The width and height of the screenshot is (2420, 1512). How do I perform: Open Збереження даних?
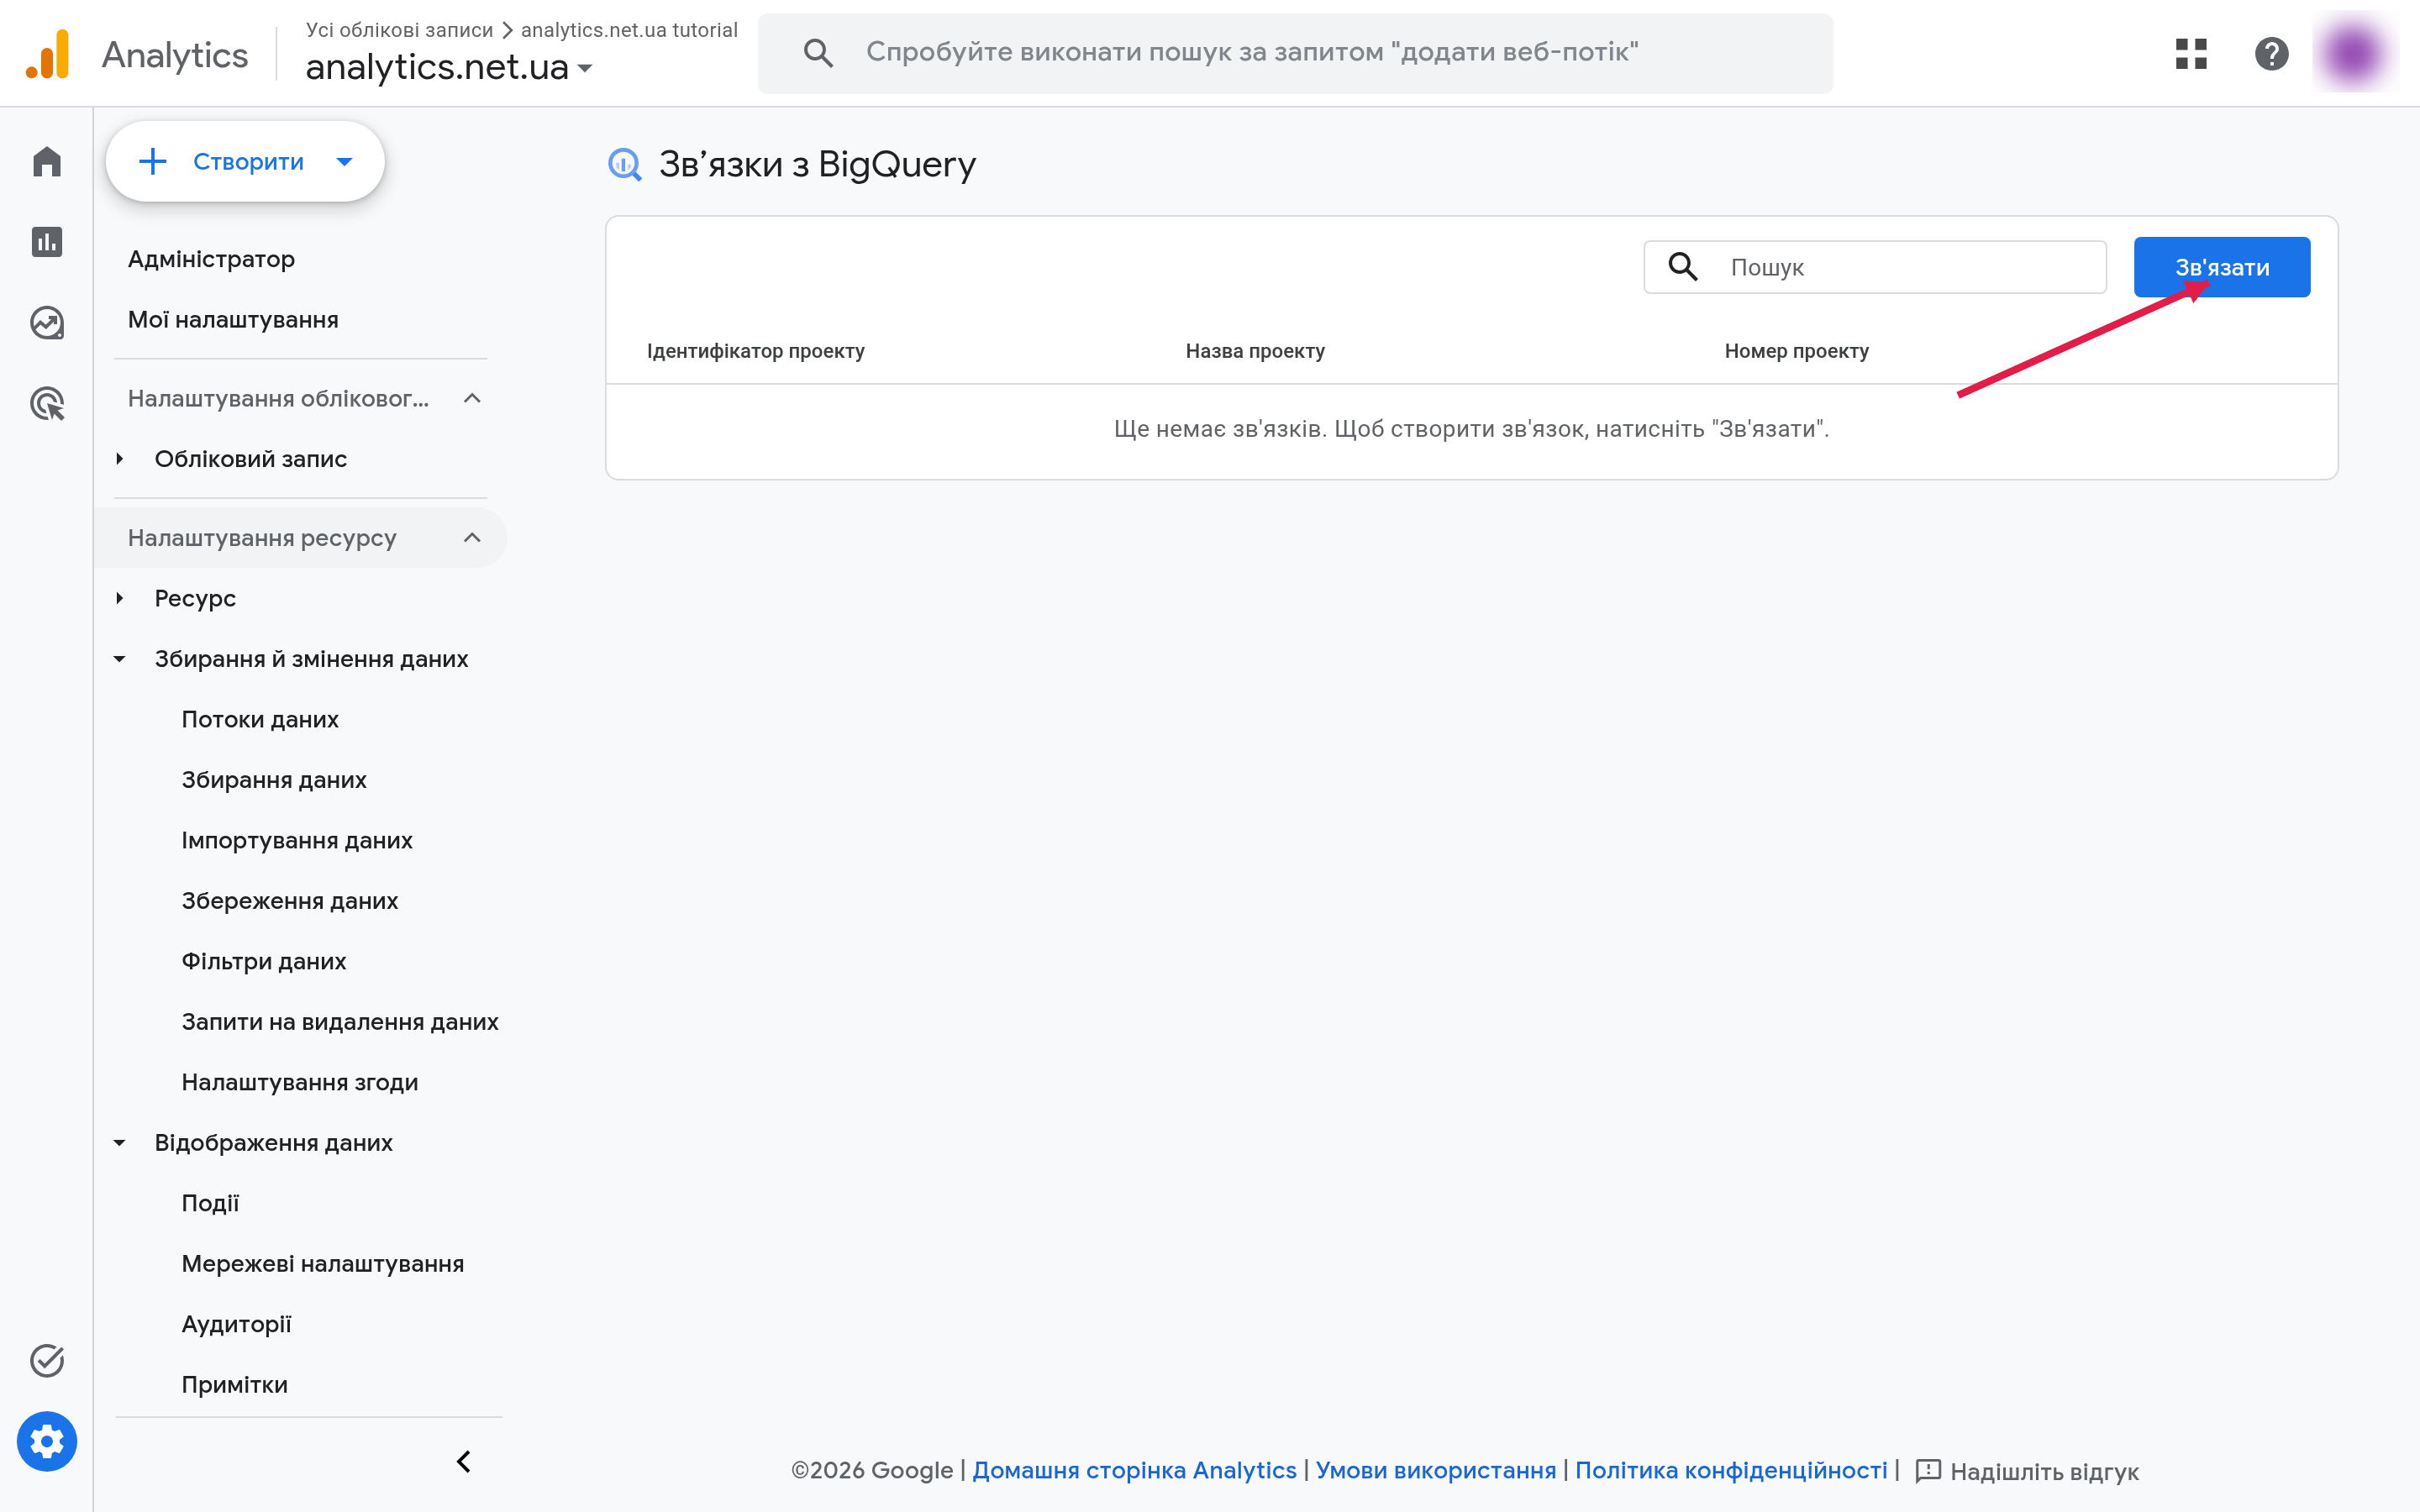pos(290,901)
